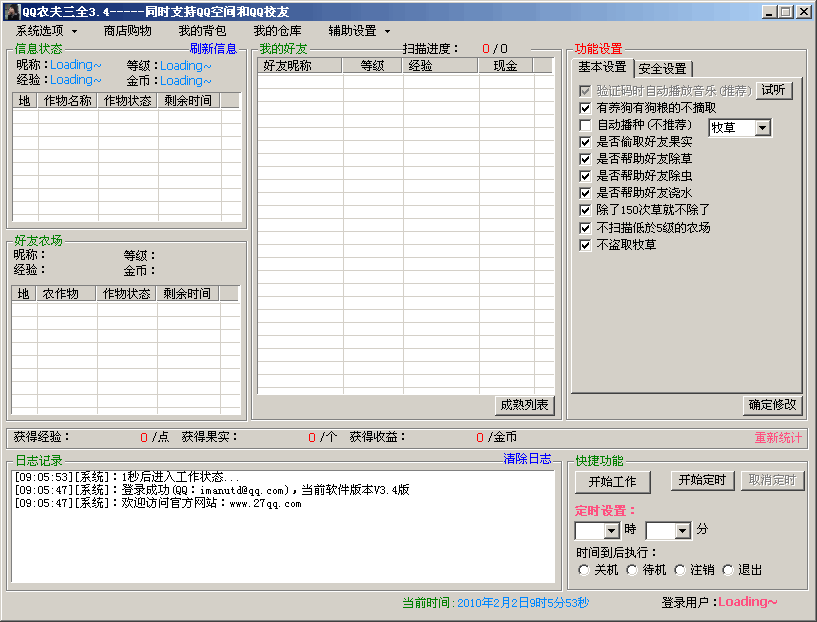The height and width of the screenshot is (622, 817).
Task: Click the 金币 Loading~ value in 信息状态
Action: point(185,81)
